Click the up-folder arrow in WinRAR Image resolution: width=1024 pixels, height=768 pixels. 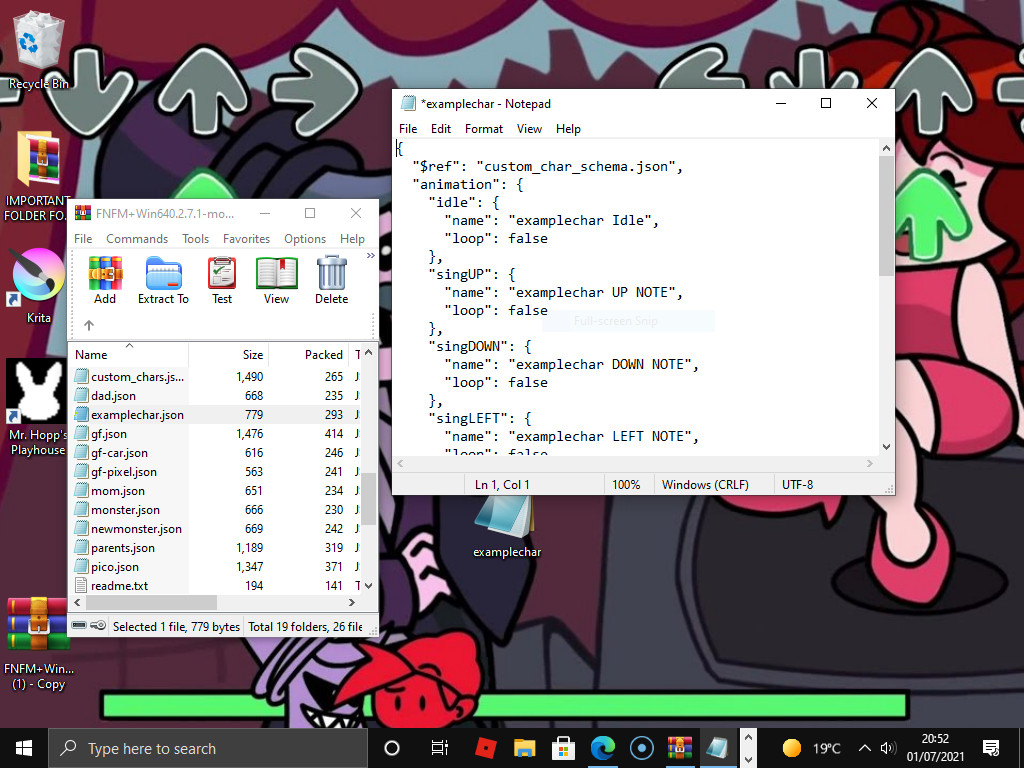90,323
